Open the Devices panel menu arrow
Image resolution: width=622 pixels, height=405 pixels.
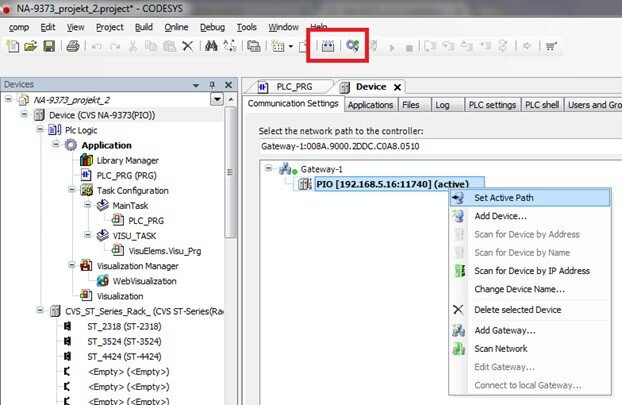click(x=196, y=85)
